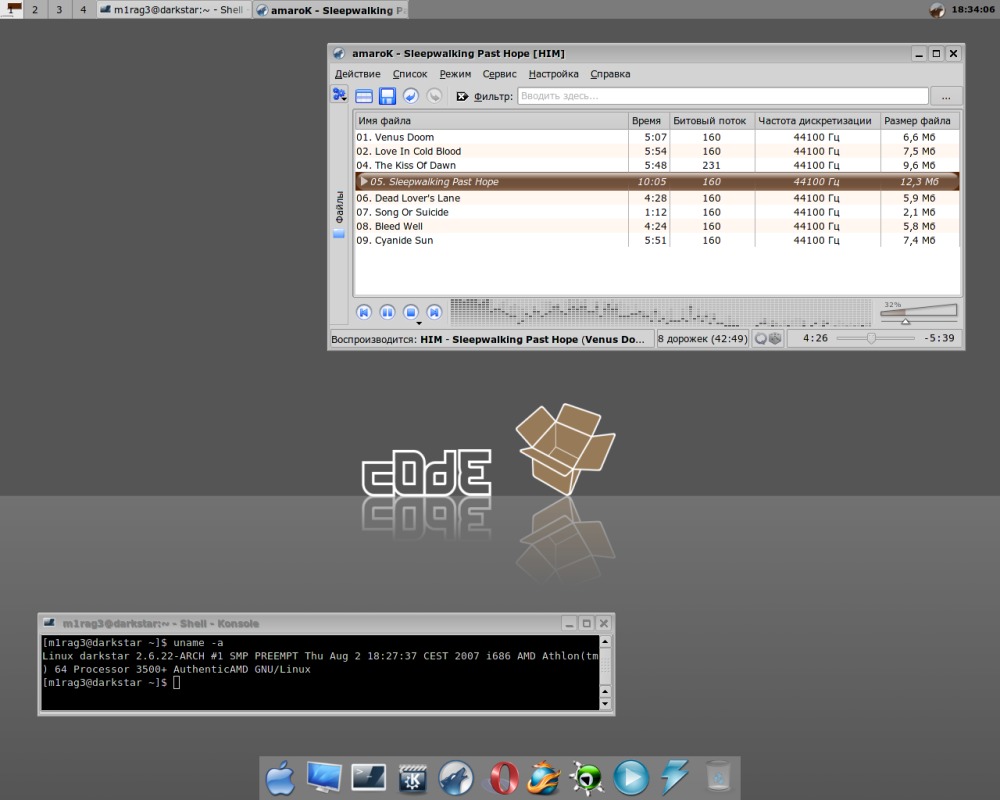Click the undo arrow toolbar icon
This screenshot has height=800, width=1000.
coord(411,96)
